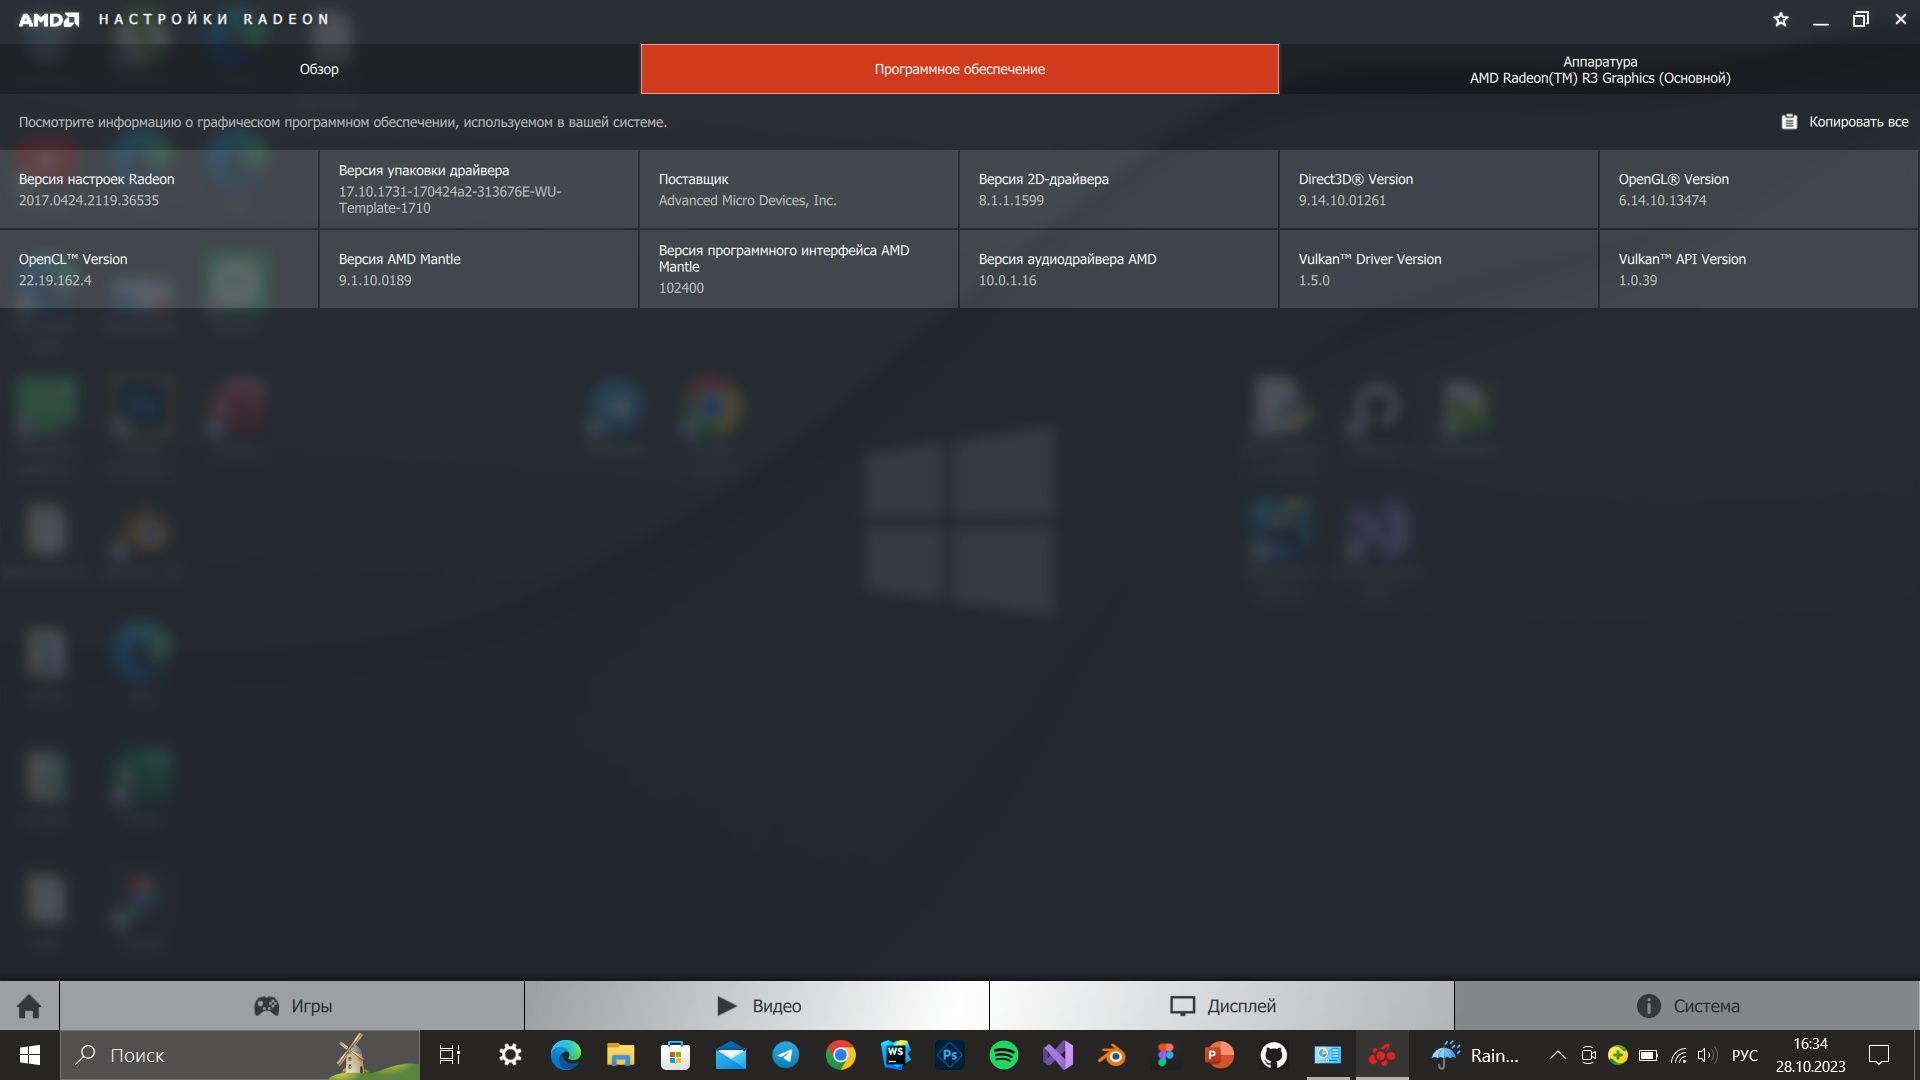The image size is (1920, 1080).
Task: Select the Программное обеспечение tab
Action: coord(959,69)
